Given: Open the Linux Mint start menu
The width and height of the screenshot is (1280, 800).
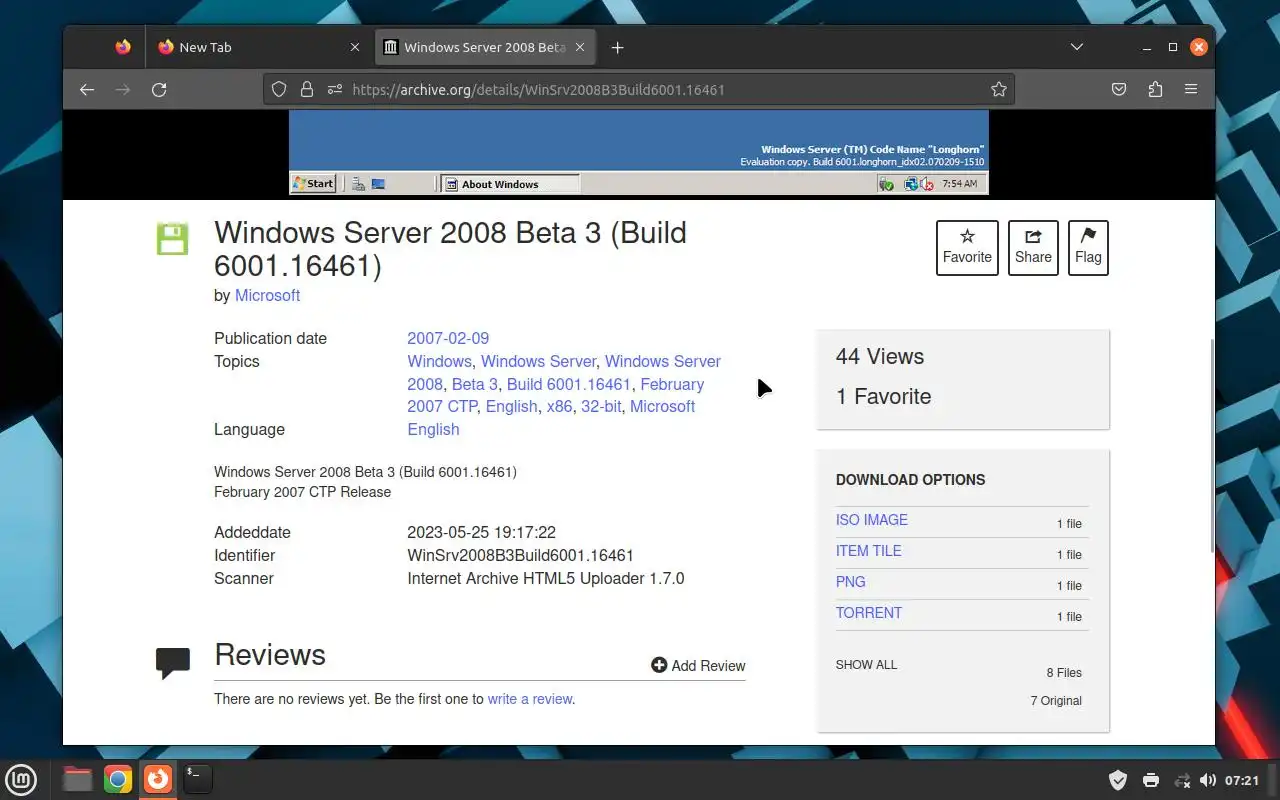Looking at the screenshot, I should 22,779.
